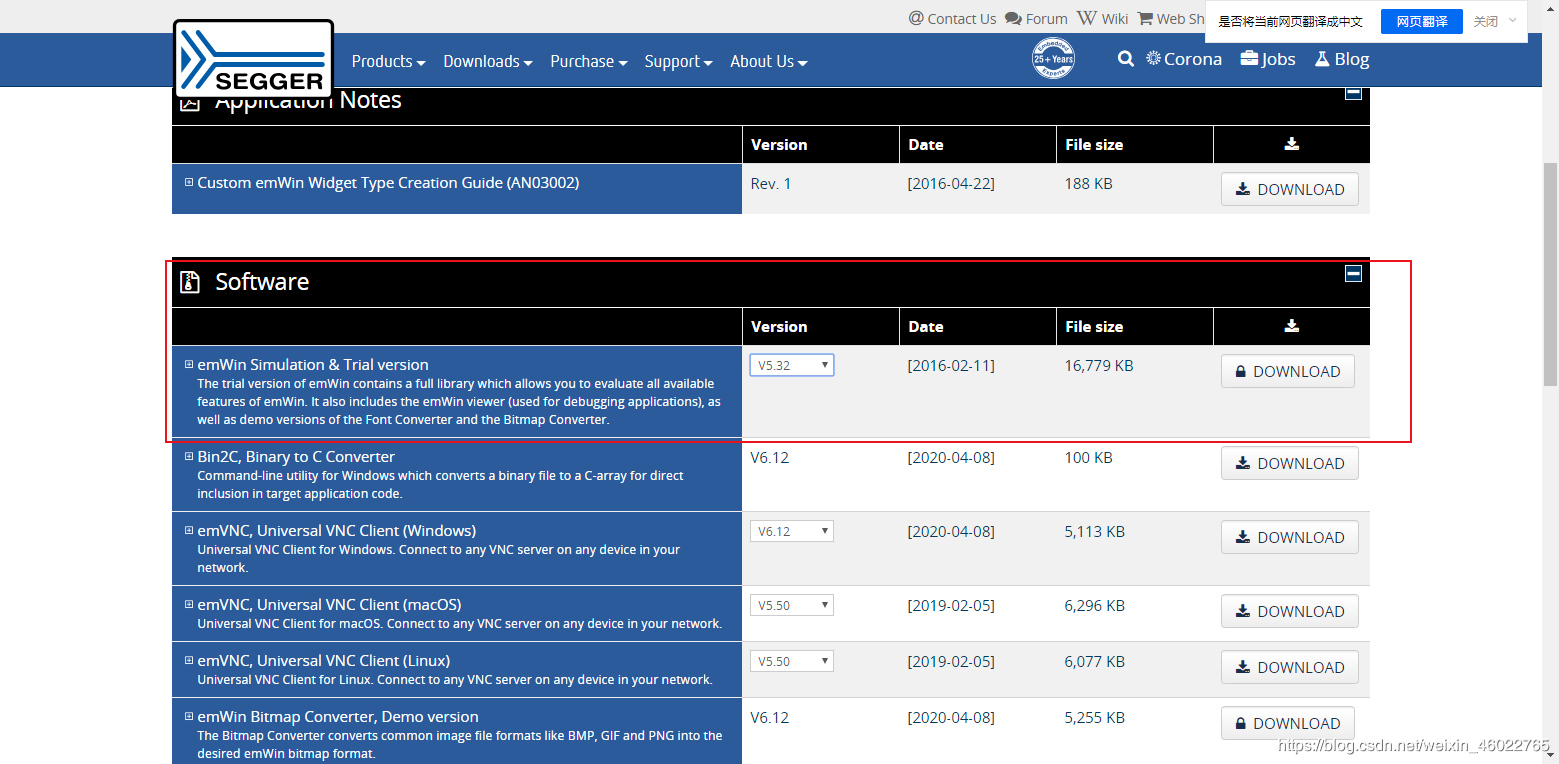
Task: Click the page vertical scrollbar
Action: coord(1550,272)
